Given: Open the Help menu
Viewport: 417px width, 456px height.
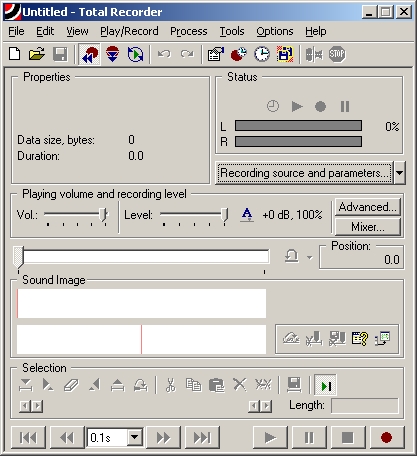Looking at the screenshot, I should [x=316, y=31].
